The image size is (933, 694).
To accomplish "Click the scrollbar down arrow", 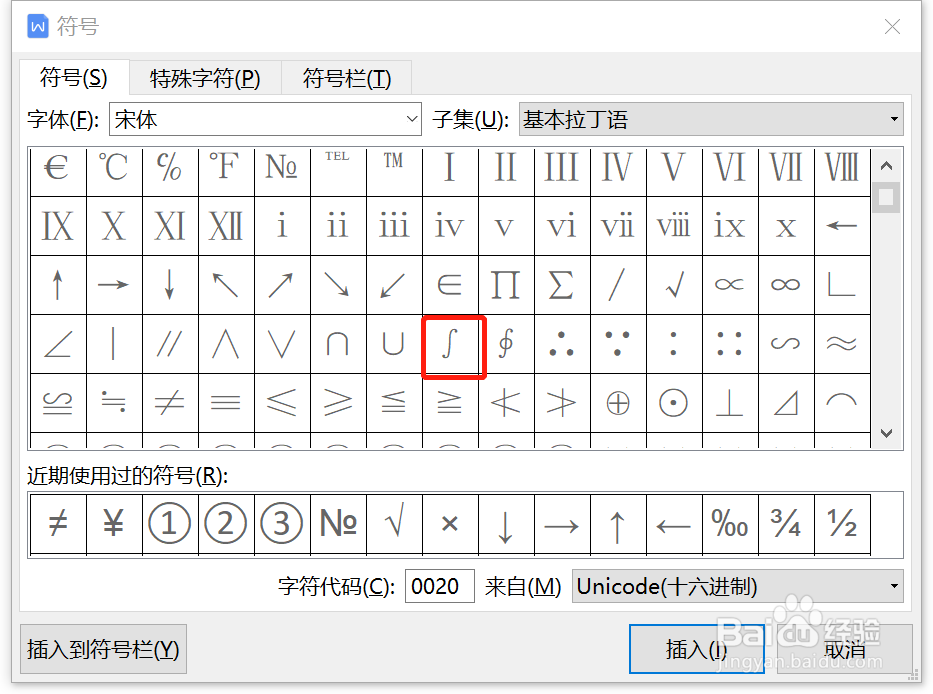I will (x=886, y=433).
